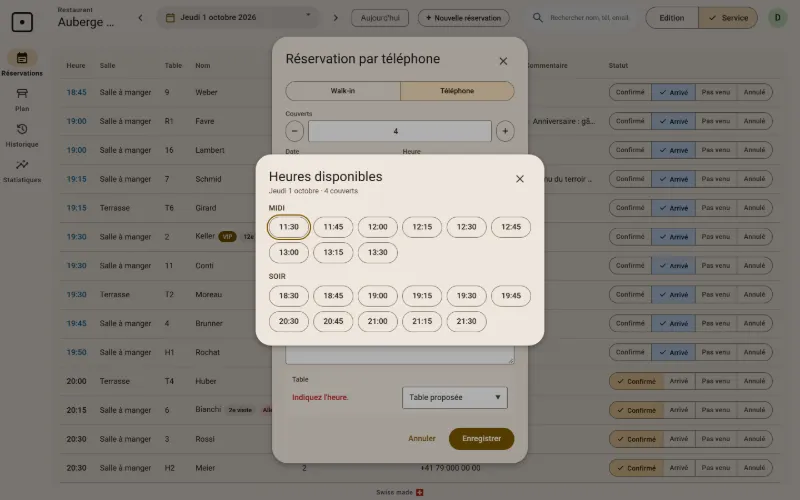Screen dimensions: 800x500
Task: Choose the 12:45 time slot
Action: [511, 227]
